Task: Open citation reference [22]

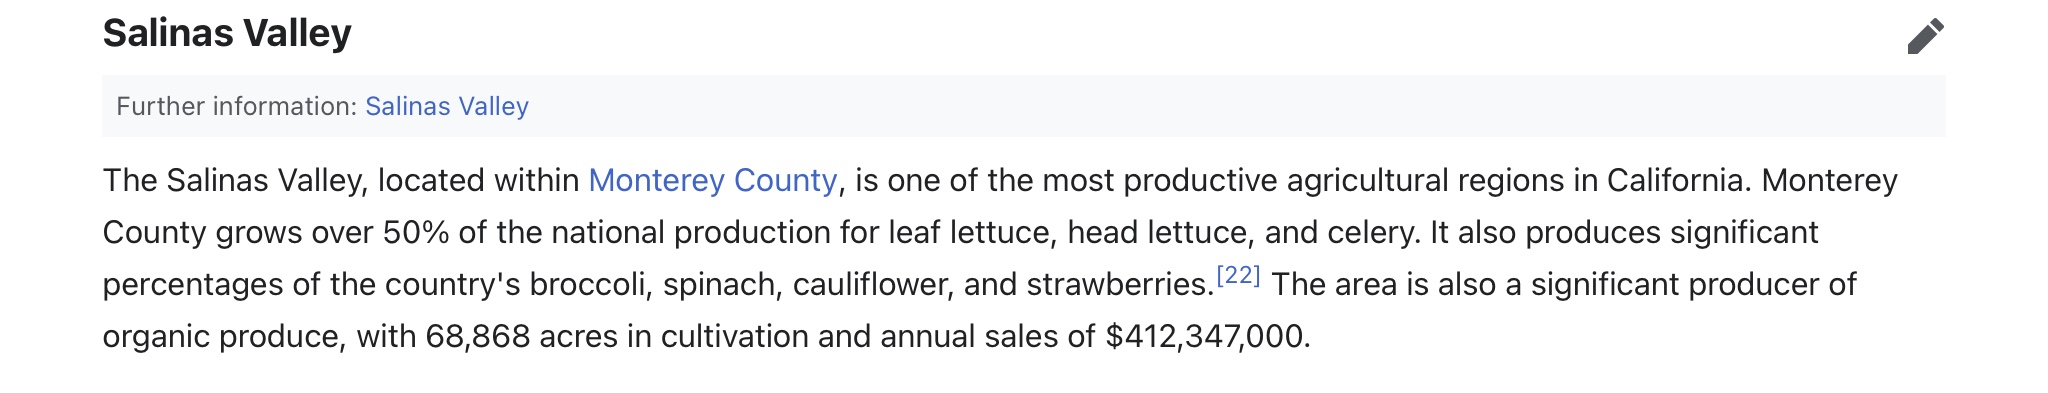Action: [1238, 275]
